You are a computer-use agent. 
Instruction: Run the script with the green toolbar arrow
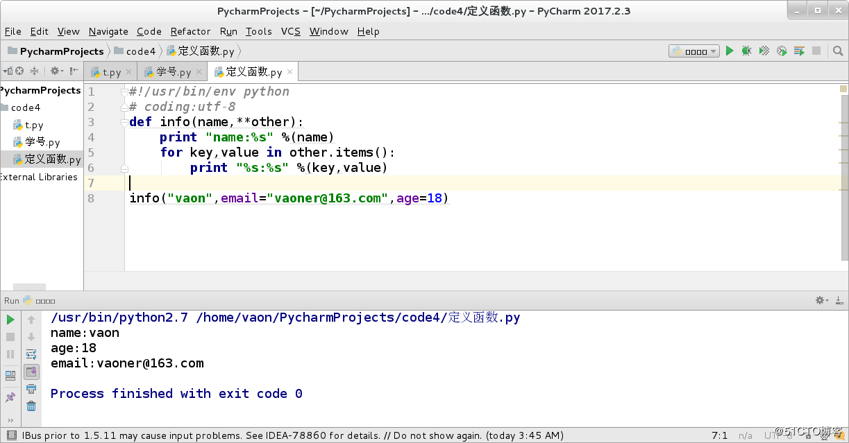(729, 51)
